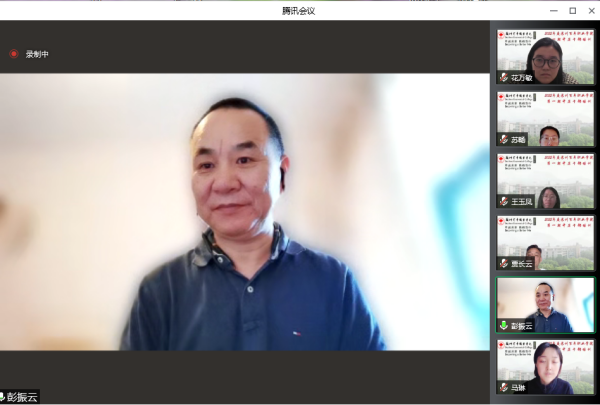Select 彭振云's highlighted speaker thumbnail
This screenshot has height=405, width=600.
[x=545, y=303]
